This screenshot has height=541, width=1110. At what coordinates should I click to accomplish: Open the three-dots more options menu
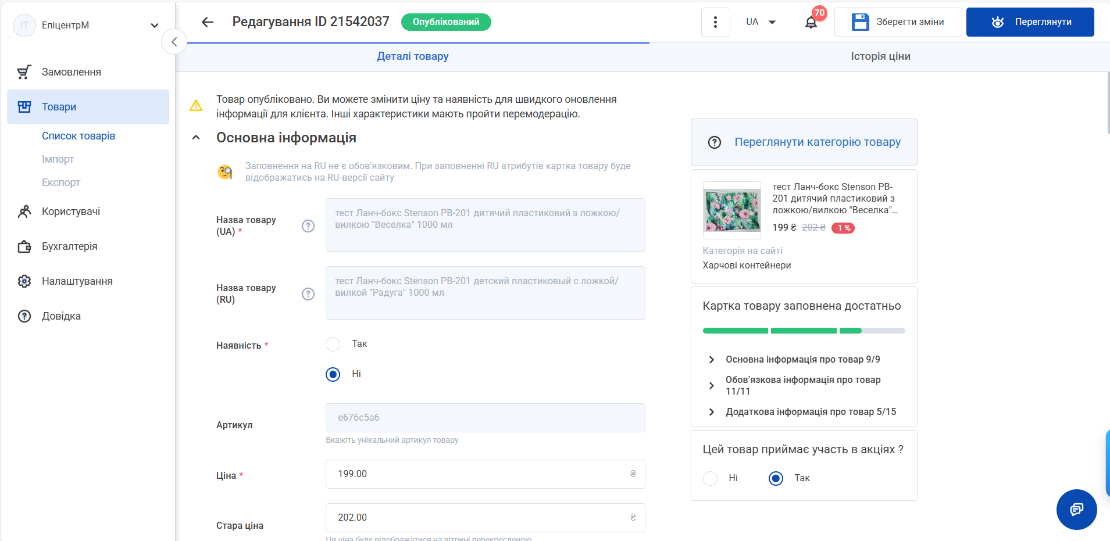[716, 22]
